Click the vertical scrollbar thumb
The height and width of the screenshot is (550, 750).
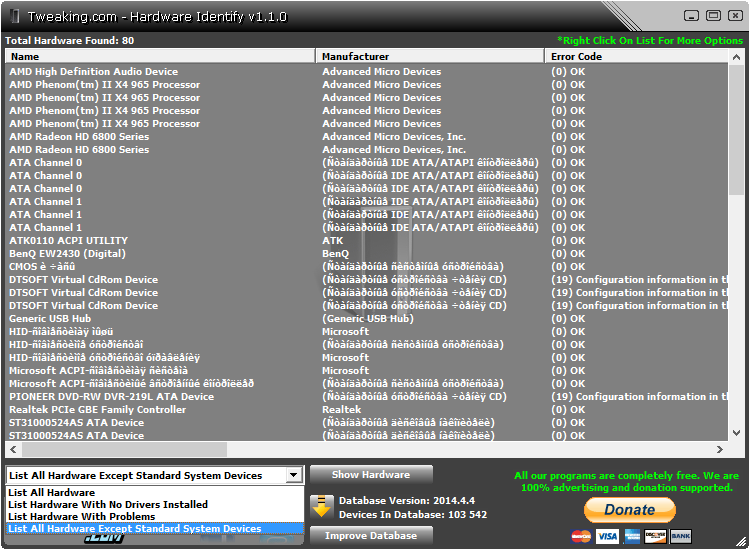click(x=736, y=130)
